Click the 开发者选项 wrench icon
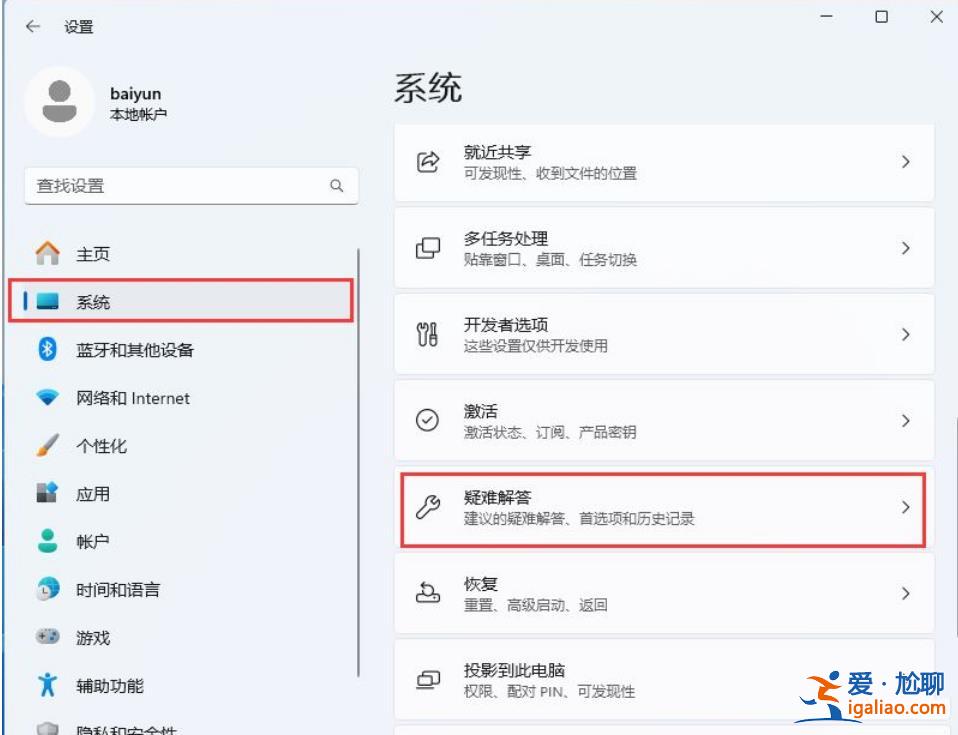The height and width of the screenshot is (735, 958). tap(429, 334)
